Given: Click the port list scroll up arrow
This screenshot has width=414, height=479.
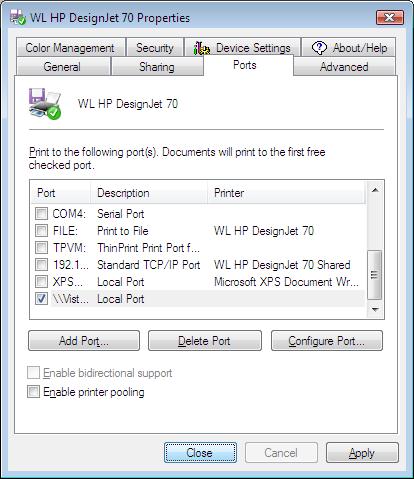Looking at the screenshot, I should click(375, 190).
